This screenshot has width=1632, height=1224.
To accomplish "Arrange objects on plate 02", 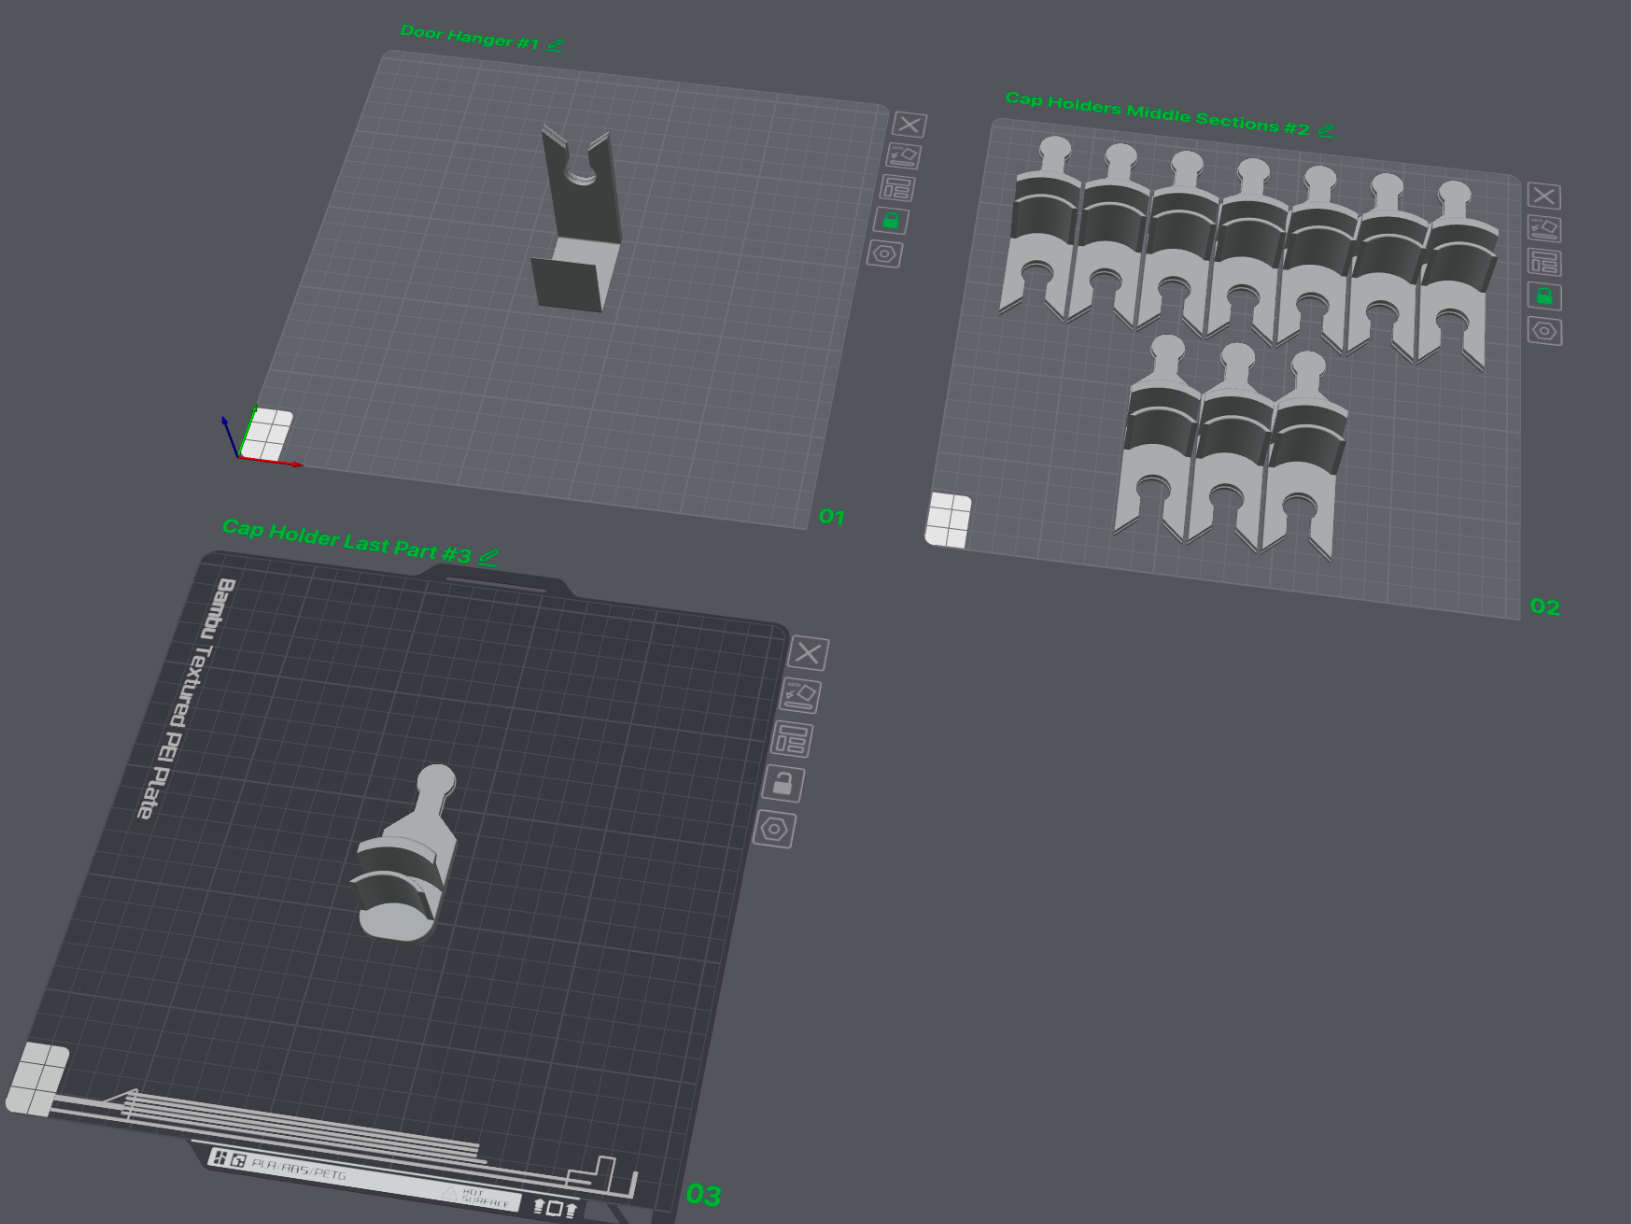I will (x=1544, y=262).
